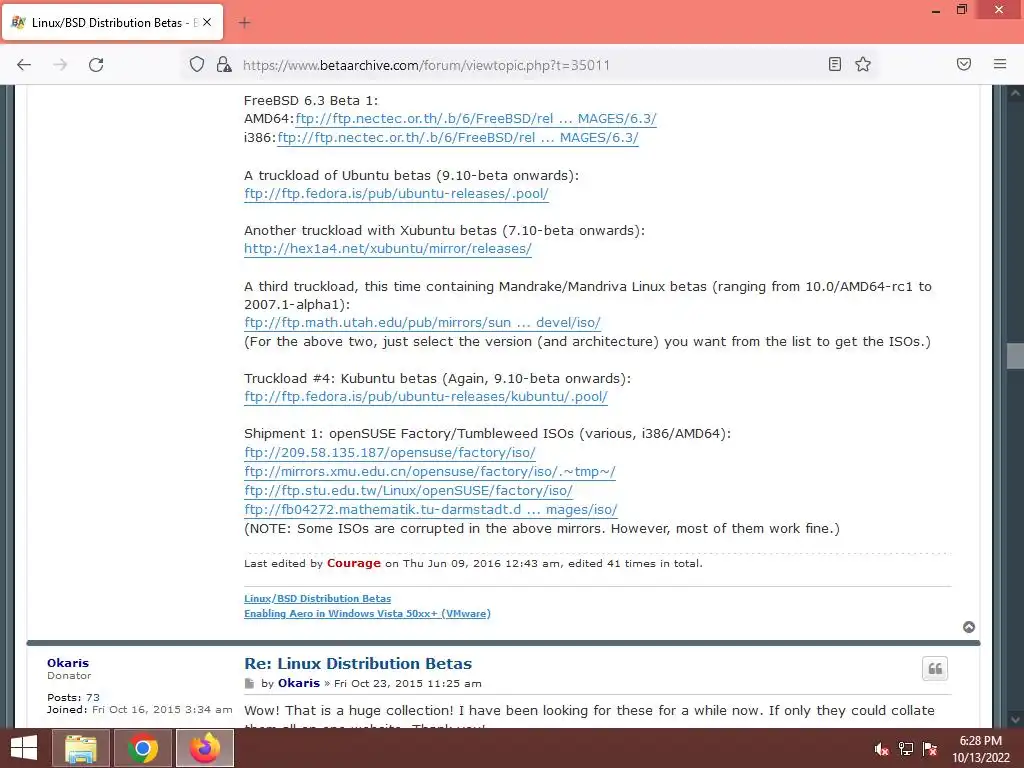Click post date Fri Oct 23, 2015 11:25 am

coord(408,684)
